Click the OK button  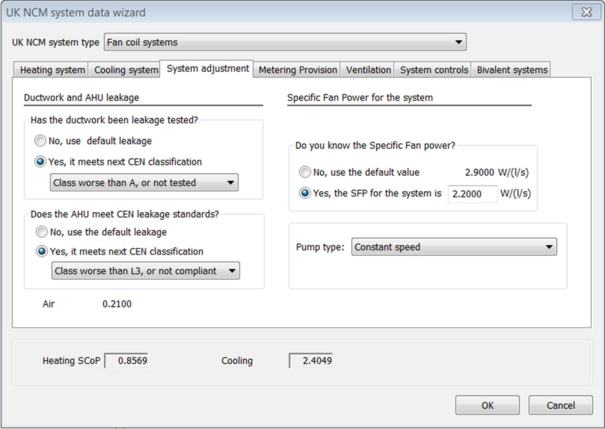pos(487,405)
